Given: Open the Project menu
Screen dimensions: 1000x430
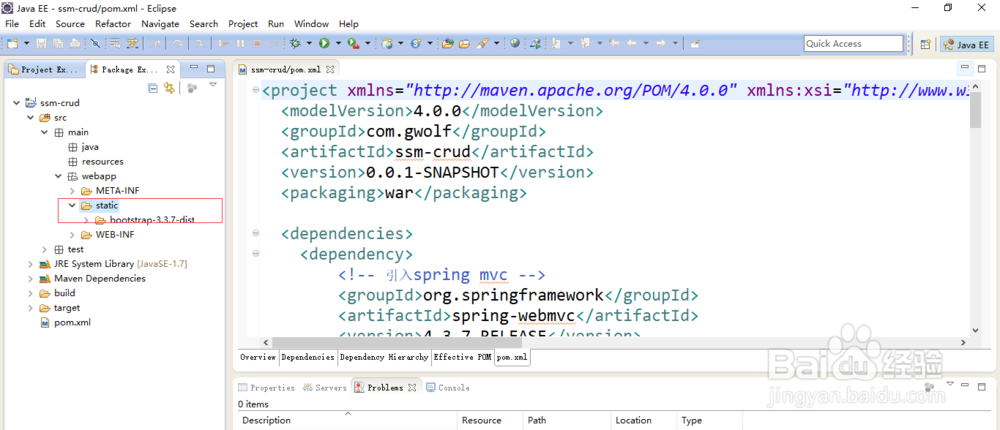Looking at the screenshot, I should pos(243,24).
